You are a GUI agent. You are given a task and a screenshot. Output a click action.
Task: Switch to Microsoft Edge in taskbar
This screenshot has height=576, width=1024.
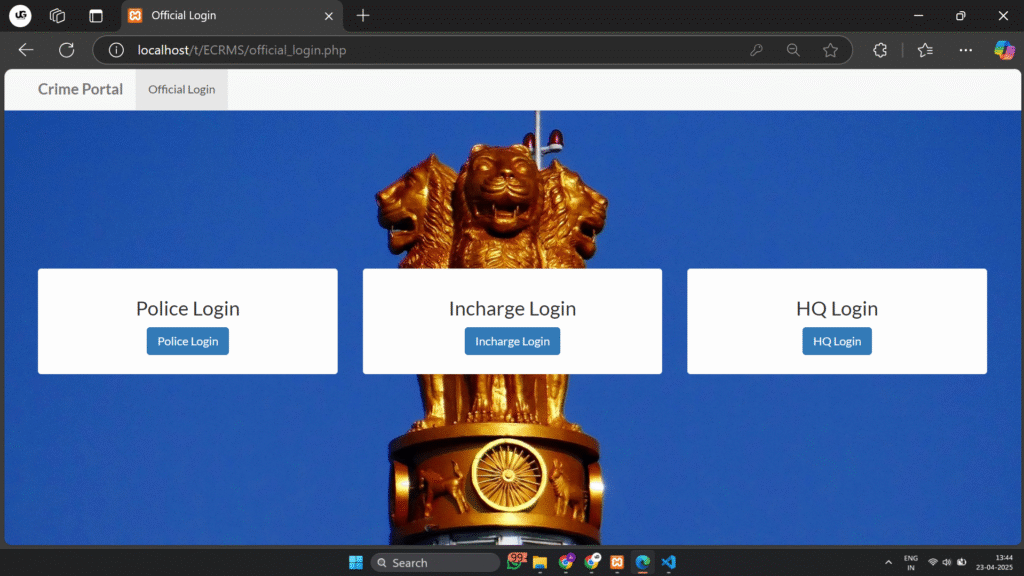(x=643, y=562)
